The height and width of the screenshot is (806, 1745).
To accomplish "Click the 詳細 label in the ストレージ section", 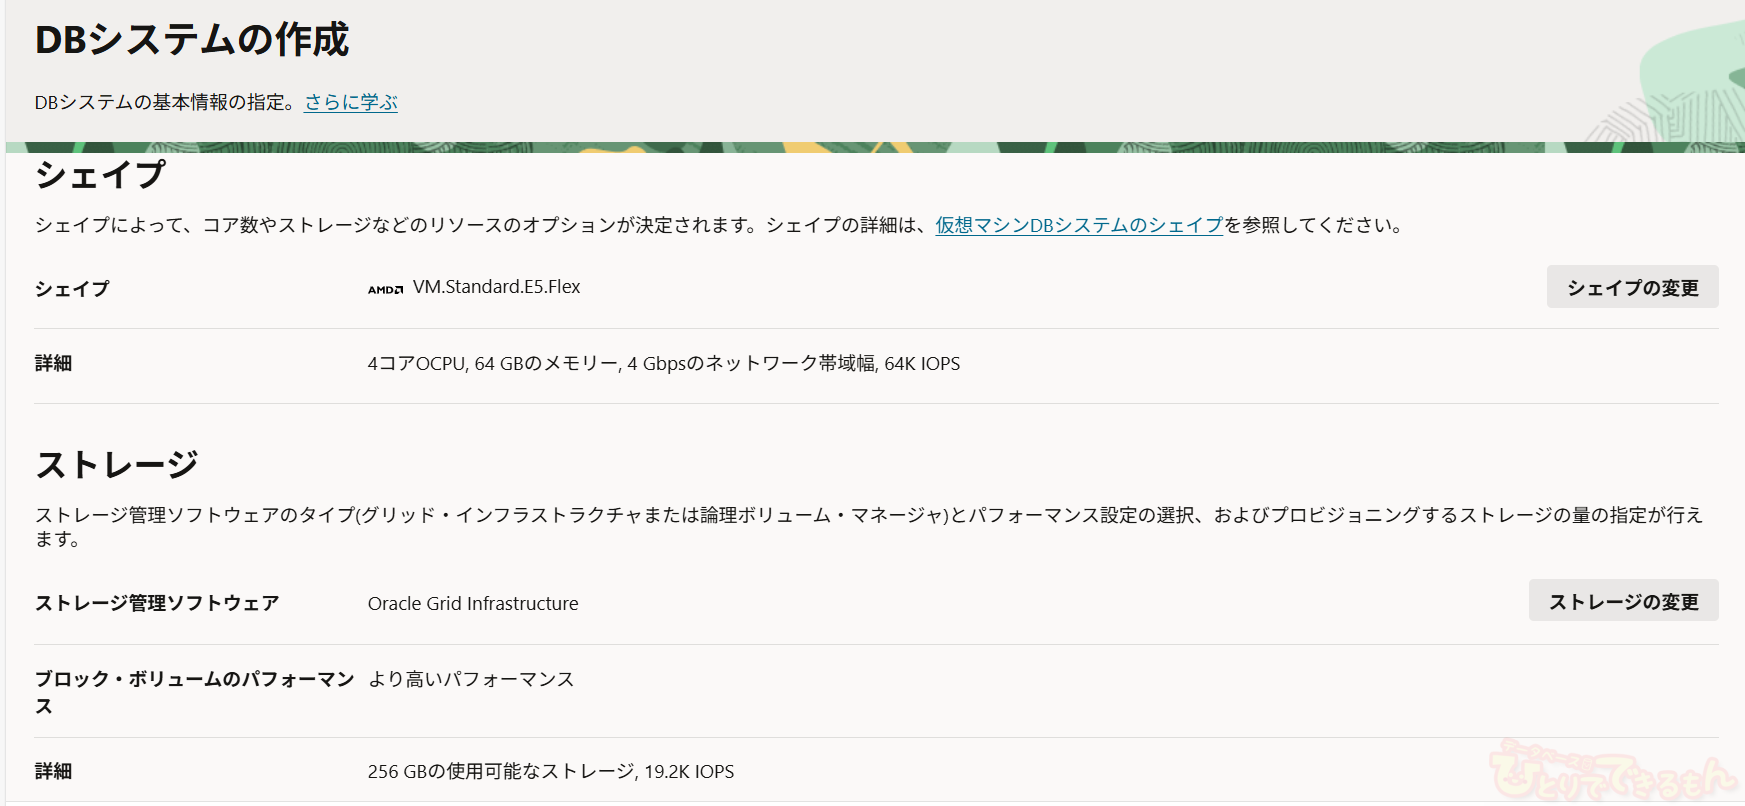I will tap(53, 771).
